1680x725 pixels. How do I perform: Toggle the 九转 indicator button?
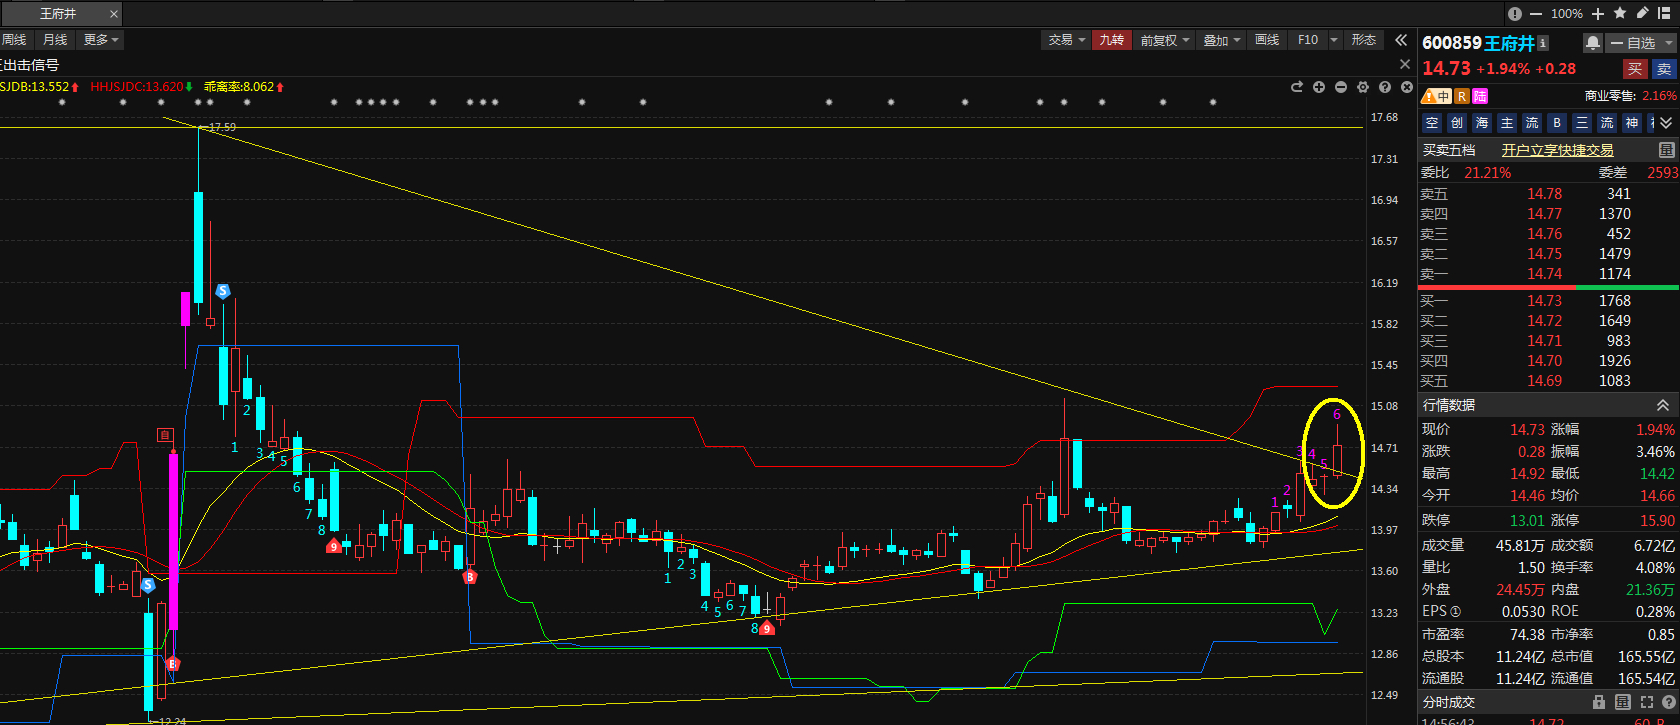pyautogui.click(x=1111, y=40)
